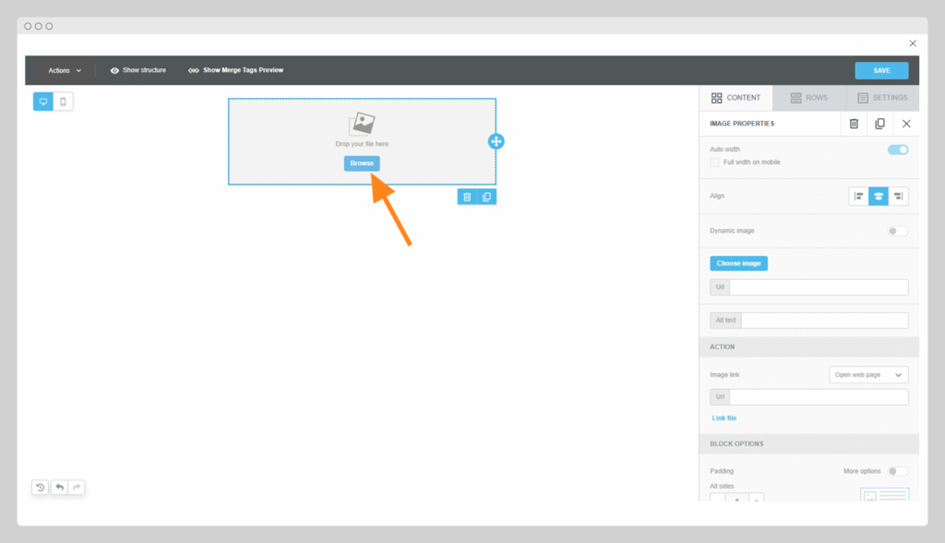Click the Alt text input field

tap(824, 321)
